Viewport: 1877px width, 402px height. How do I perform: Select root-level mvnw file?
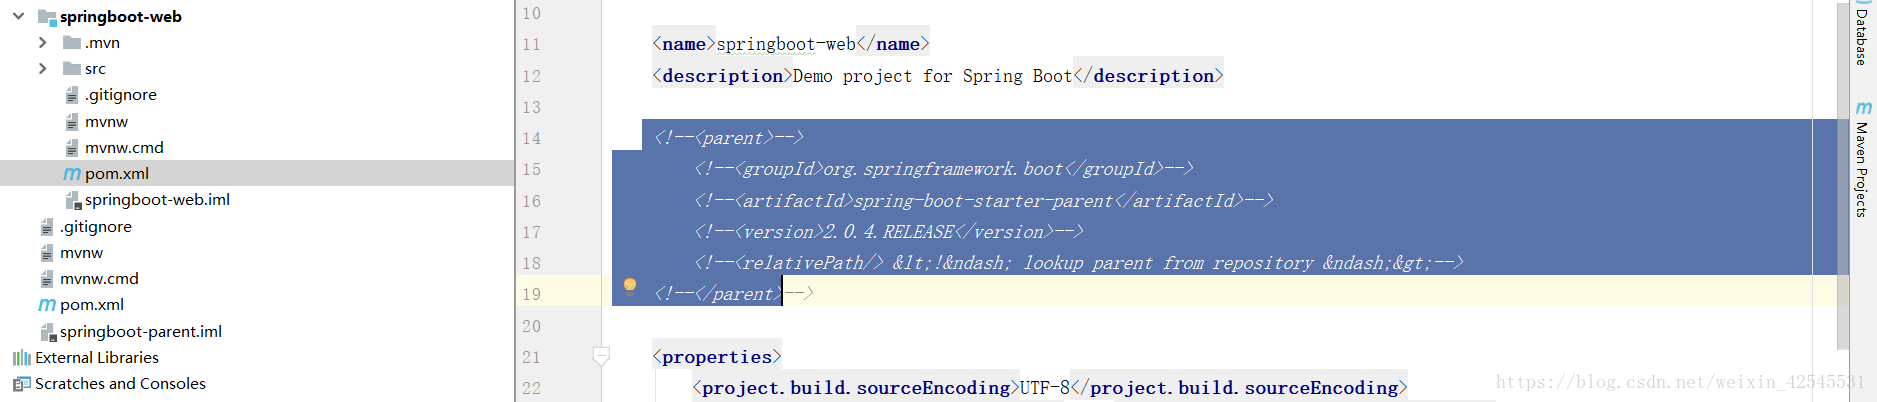point(81,252)
